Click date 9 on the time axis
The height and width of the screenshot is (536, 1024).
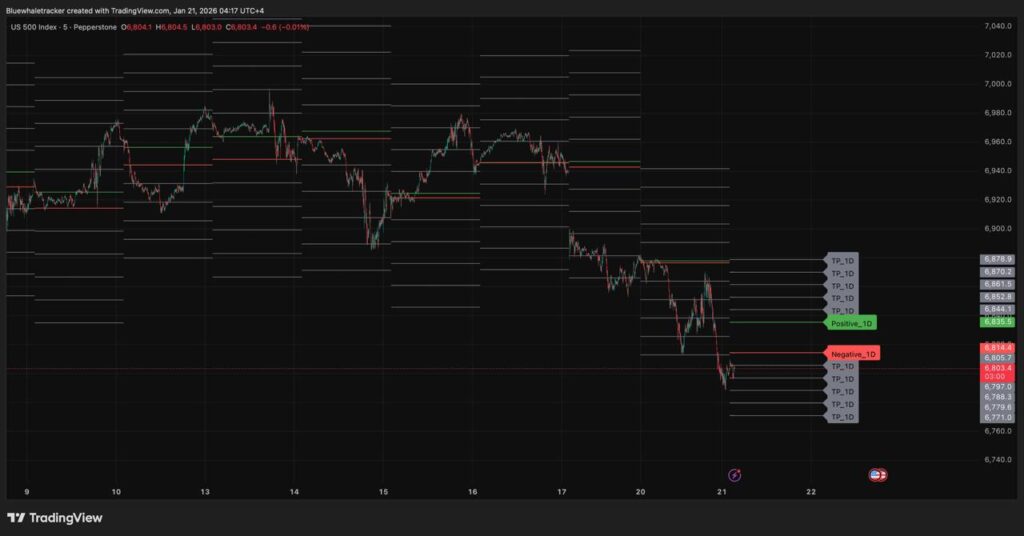click(27, 492)
